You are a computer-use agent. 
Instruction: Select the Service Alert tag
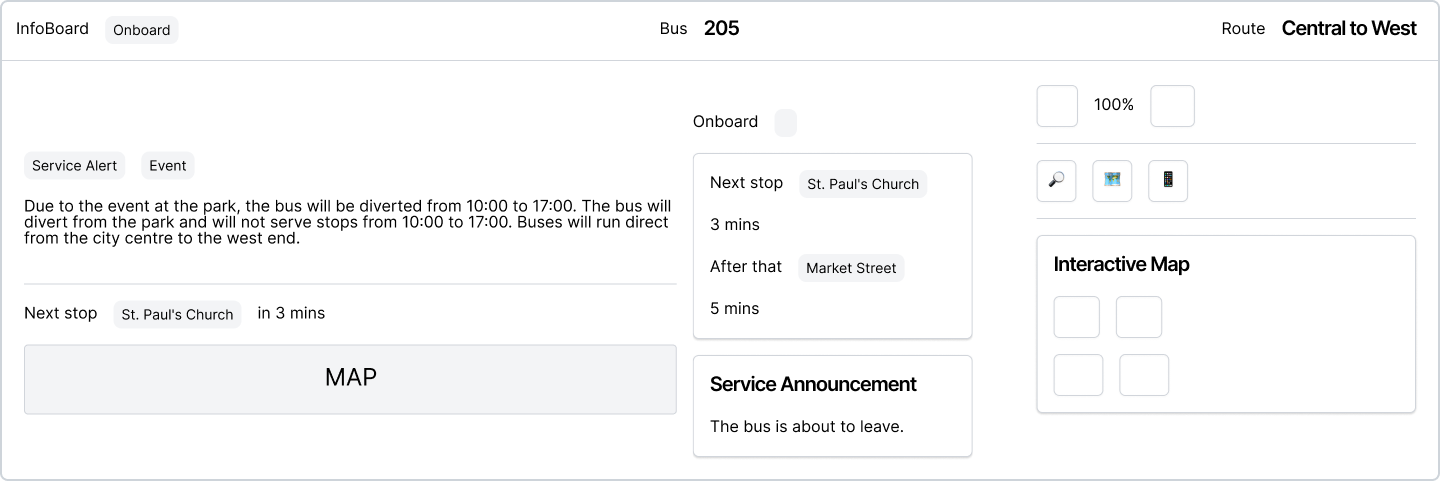pyautogui.click(x=75, y=166)
